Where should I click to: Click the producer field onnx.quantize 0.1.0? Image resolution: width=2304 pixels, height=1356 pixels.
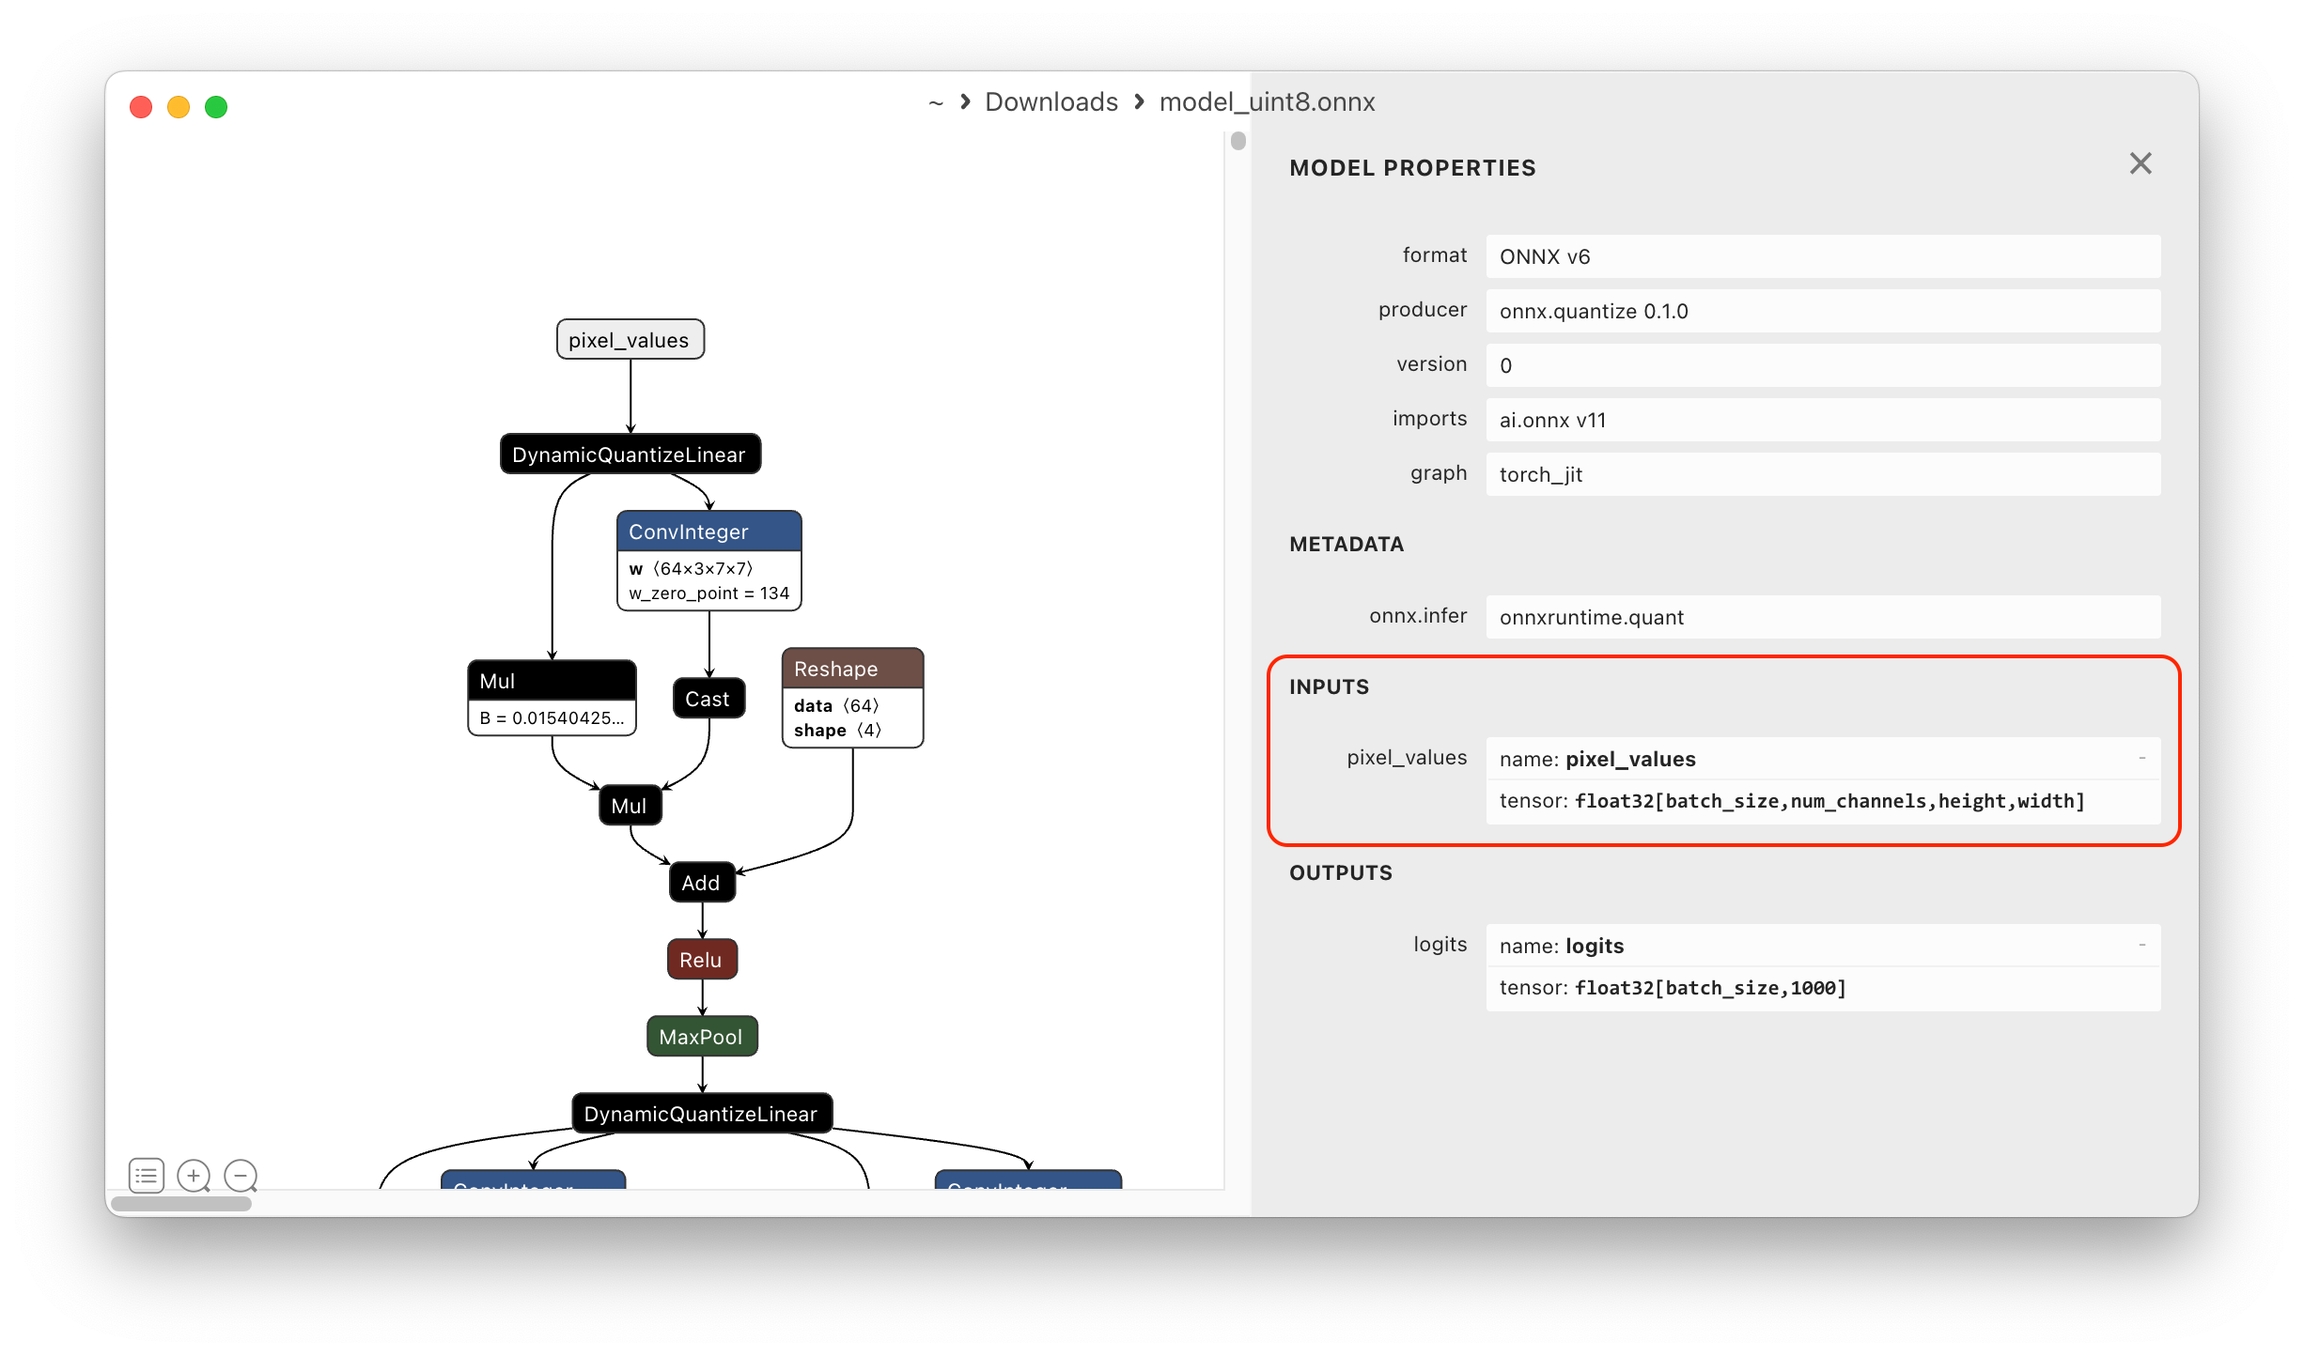coord(1822,311)
